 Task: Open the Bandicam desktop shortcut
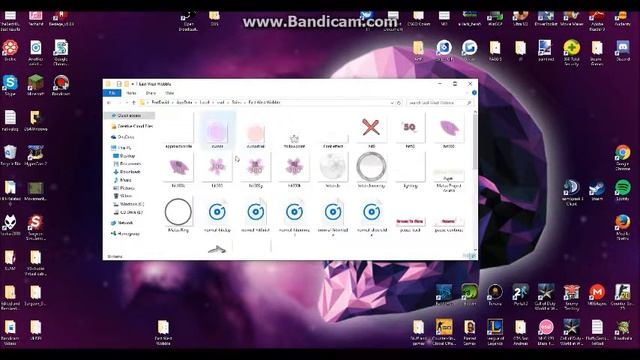click(x=61, y=85)
